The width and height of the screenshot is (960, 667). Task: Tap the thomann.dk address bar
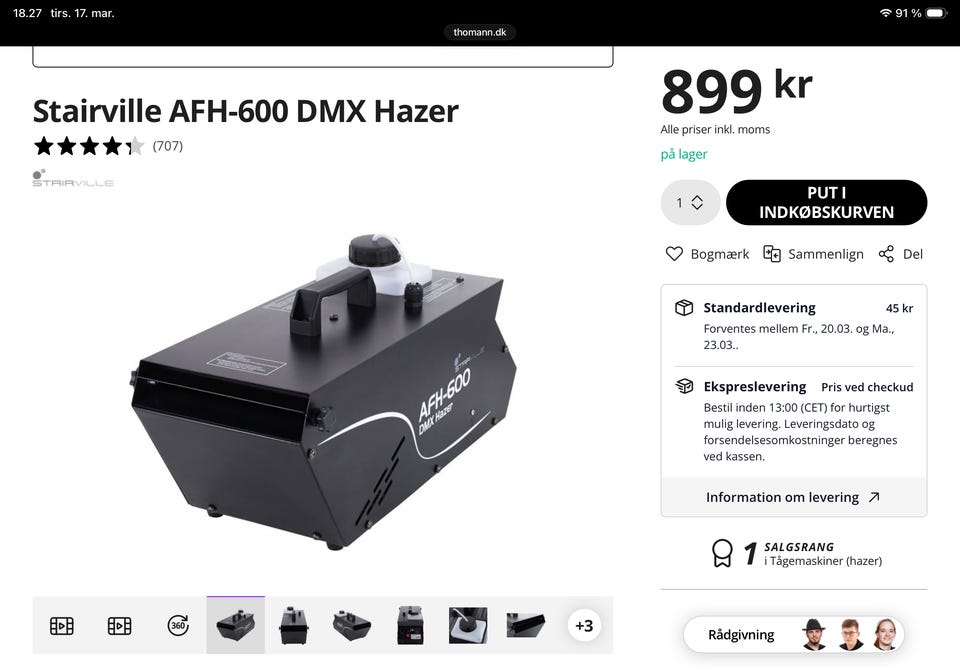(480, 32)
